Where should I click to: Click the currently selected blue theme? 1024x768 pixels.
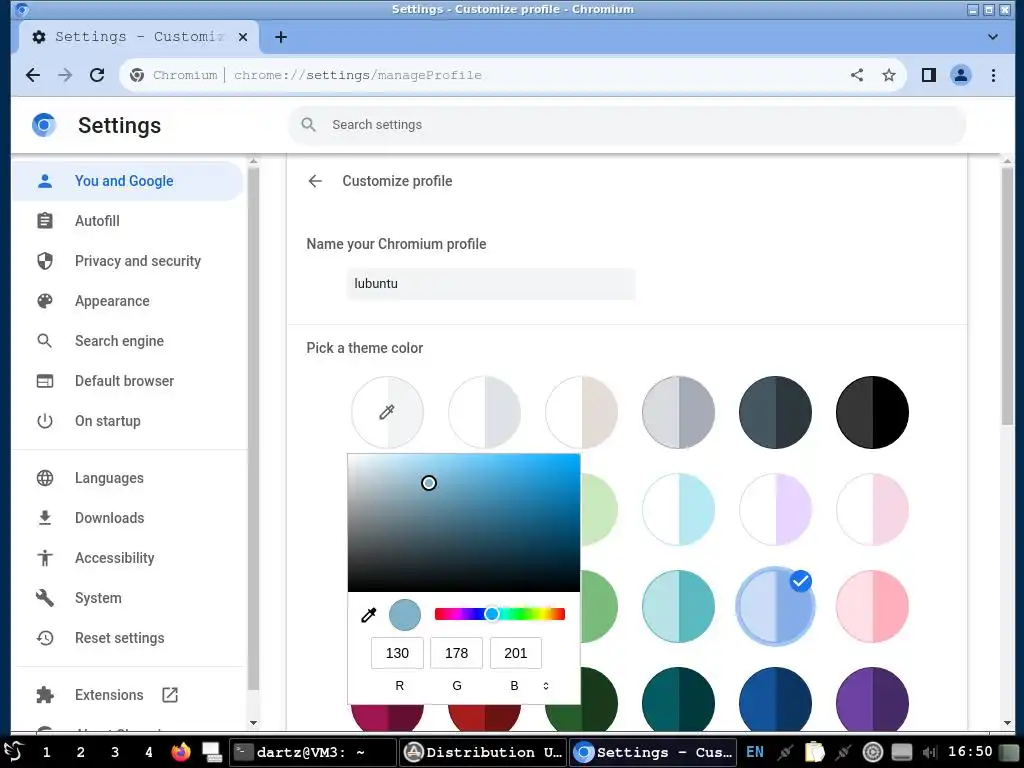(x=775, y=606)
